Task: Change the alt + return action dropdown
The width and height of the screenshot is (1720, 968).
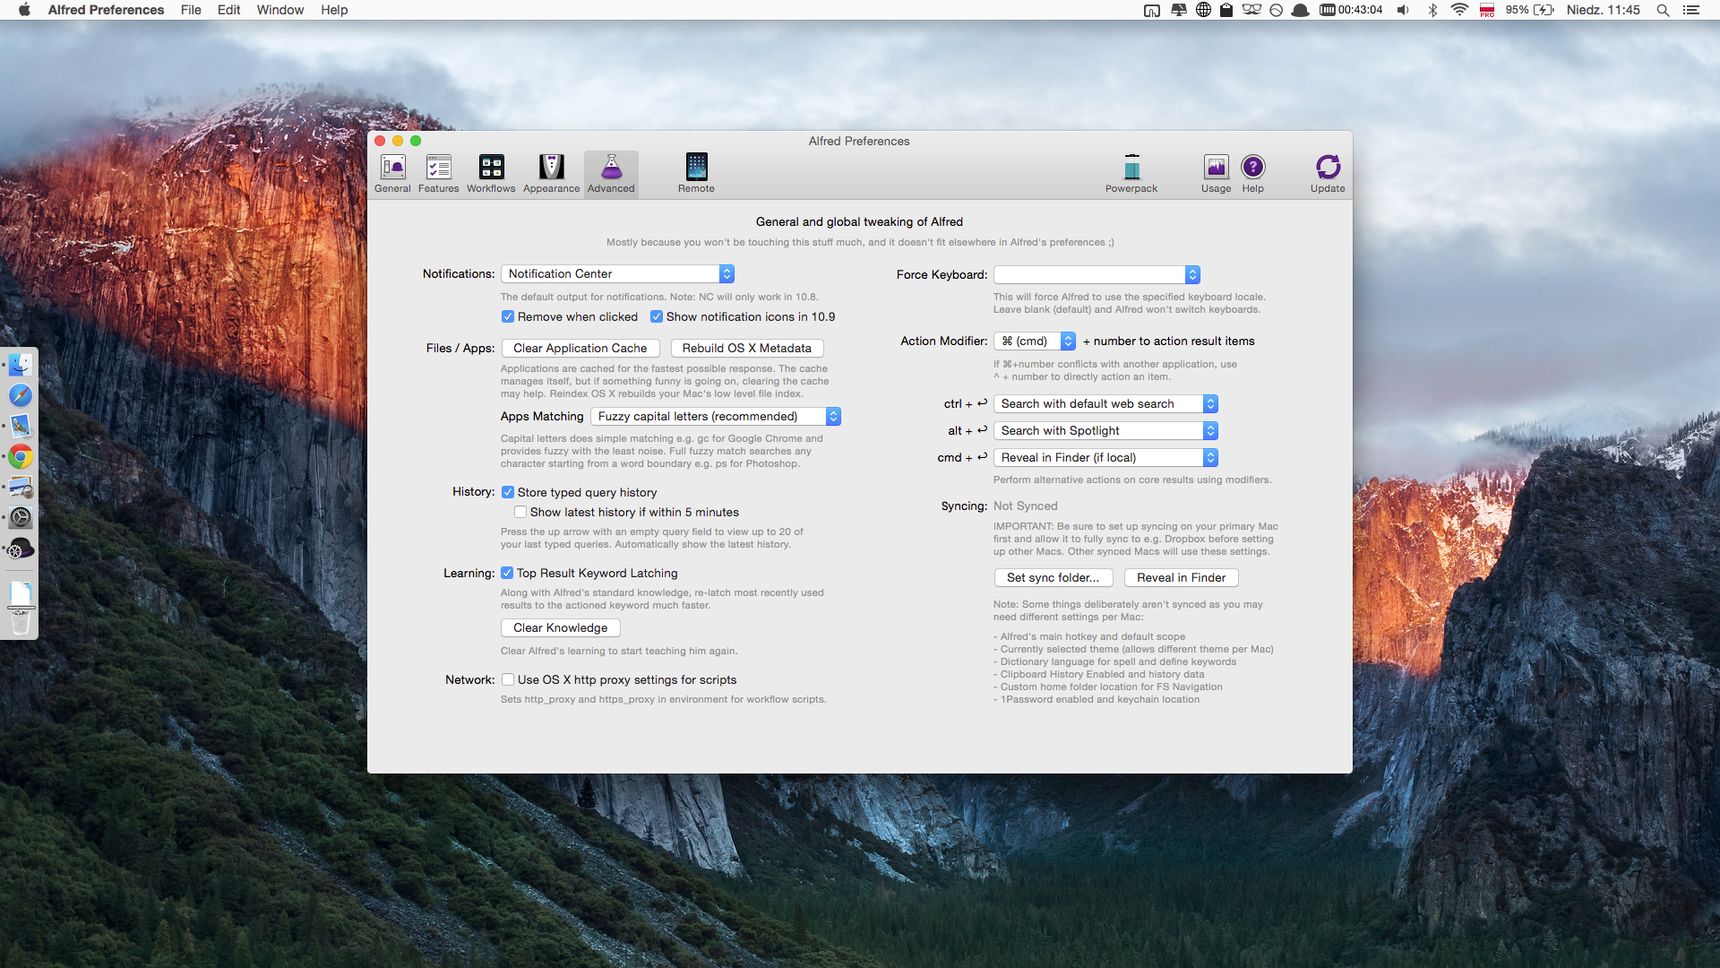Action: click(1106, 431)
